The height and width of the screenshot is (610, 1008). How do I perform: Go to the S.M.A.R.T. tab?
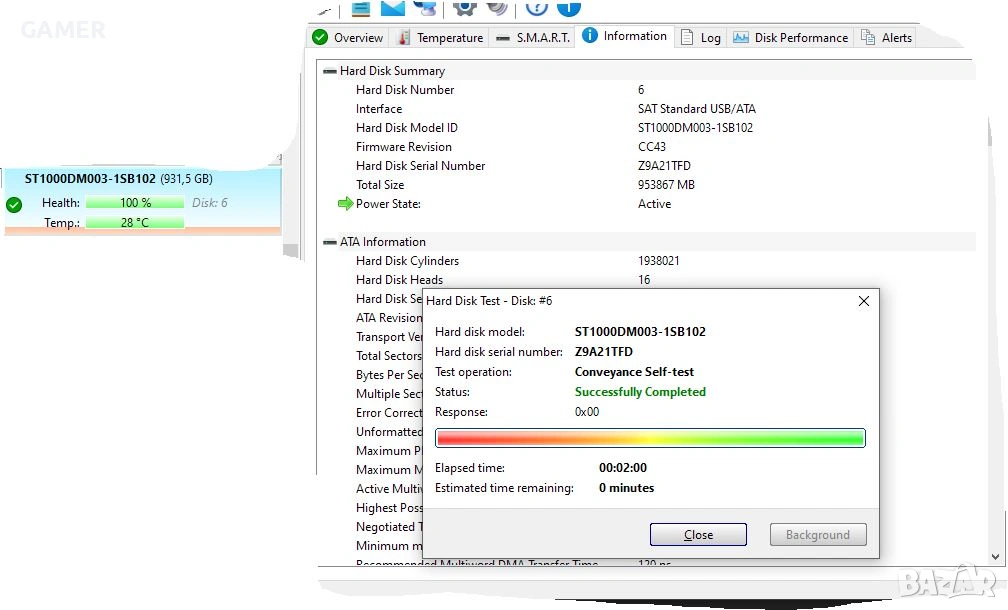(533, 38)
